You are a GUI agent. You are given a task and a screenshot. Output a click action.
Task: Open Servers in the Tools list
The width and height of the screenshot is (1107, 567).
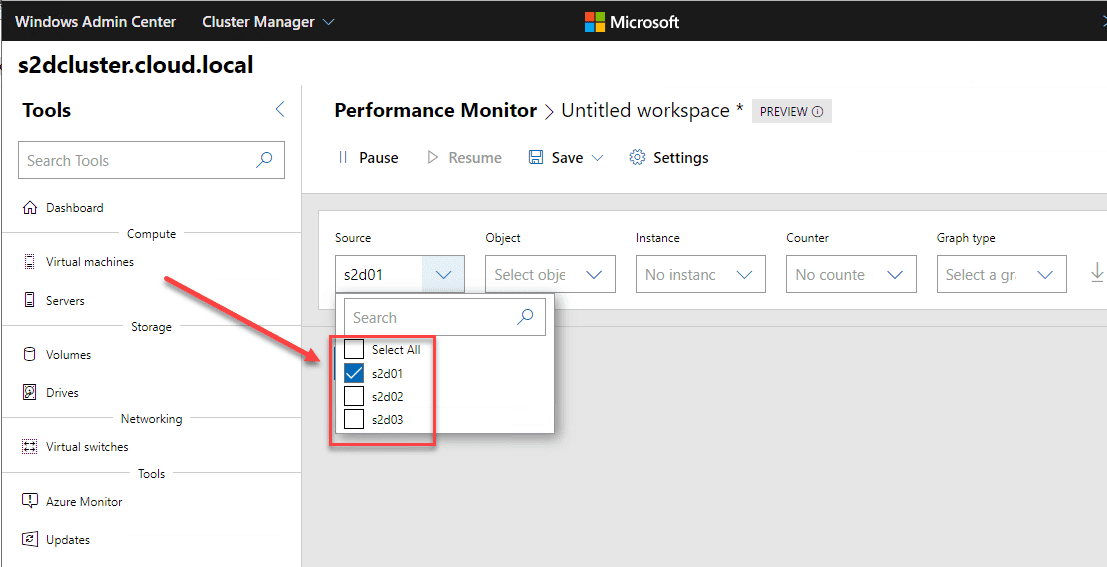(x=65, y=301)
